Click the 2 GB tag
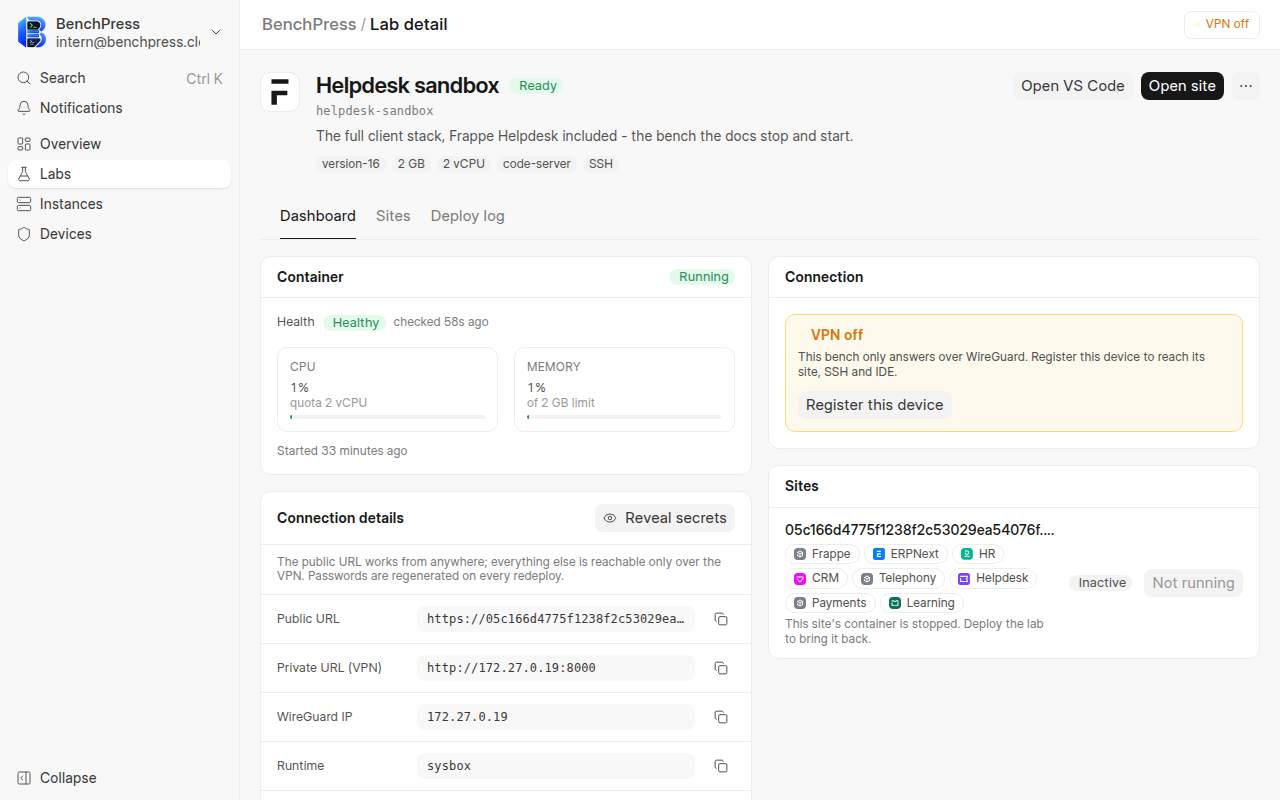 point(411,164)
